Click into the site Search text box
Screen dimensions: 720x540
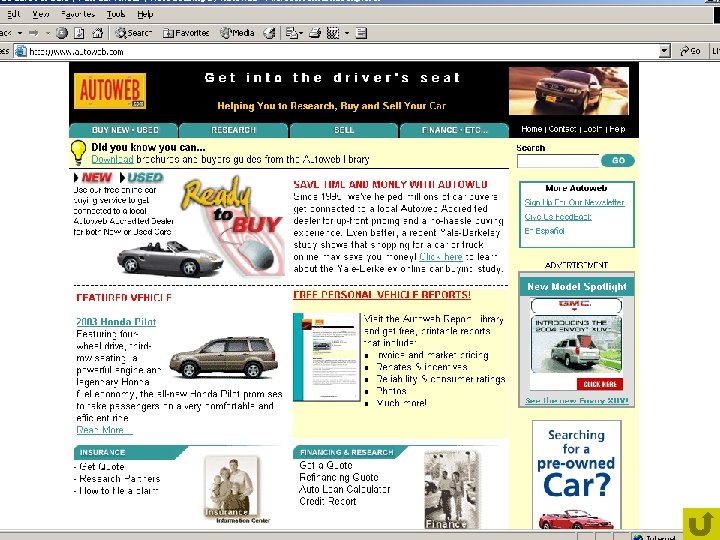pos(558,161)
